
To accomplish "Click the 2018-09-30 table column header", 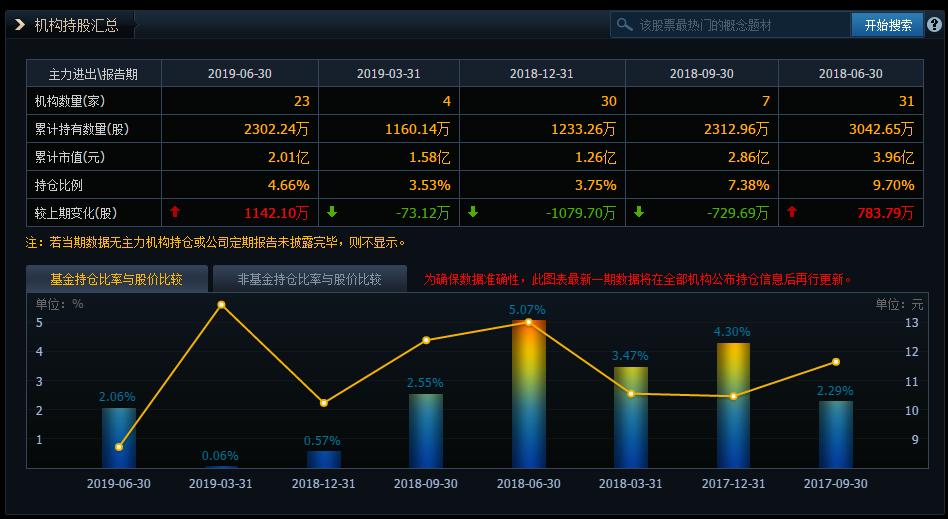I will [x=701, y=73].
